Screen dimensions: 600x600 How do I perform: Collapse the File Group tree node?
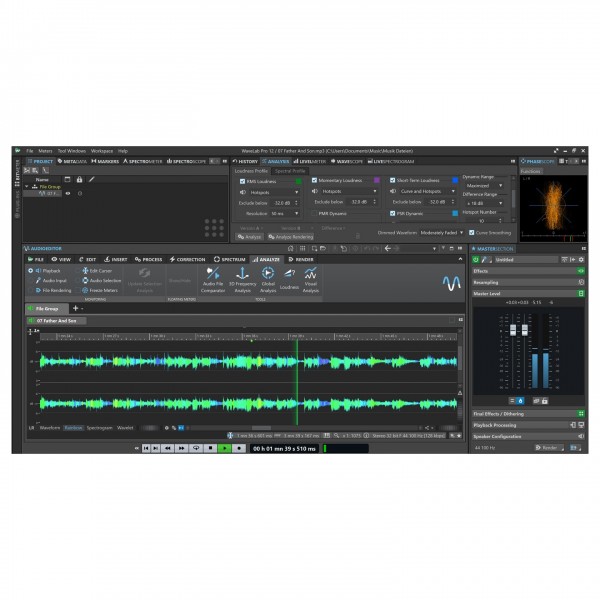tap(26, 187)
